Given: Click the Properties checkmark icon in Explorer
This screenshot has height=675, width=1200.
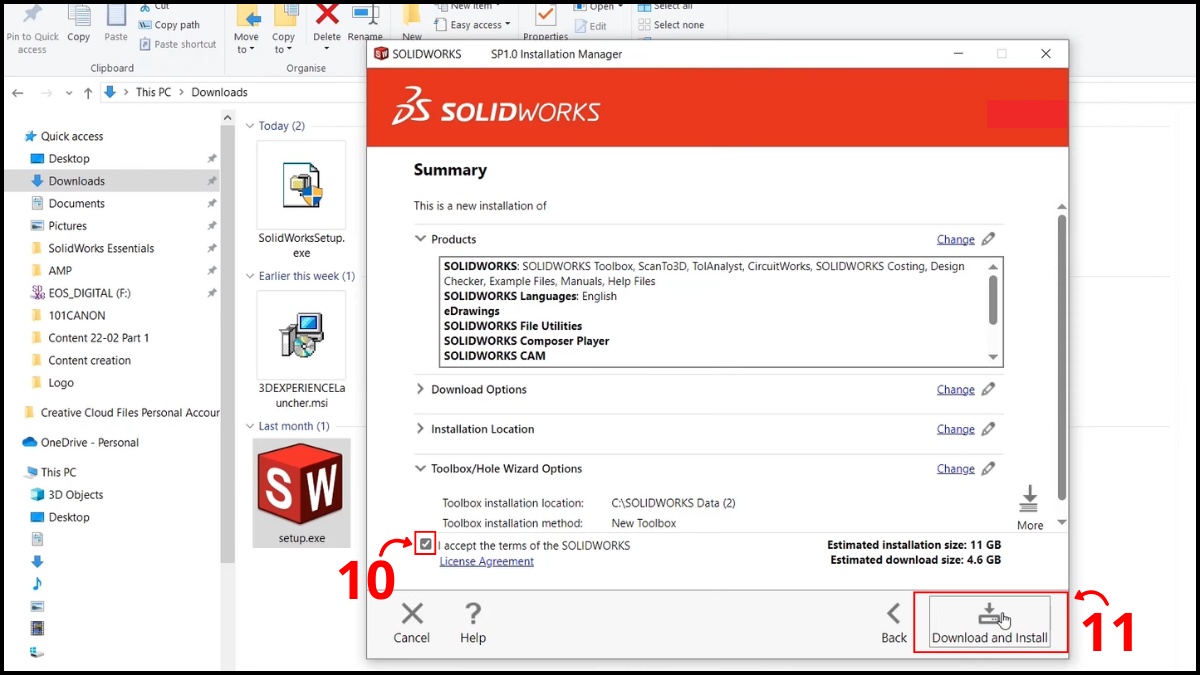Looking at the screenshot, I should 545,15.
